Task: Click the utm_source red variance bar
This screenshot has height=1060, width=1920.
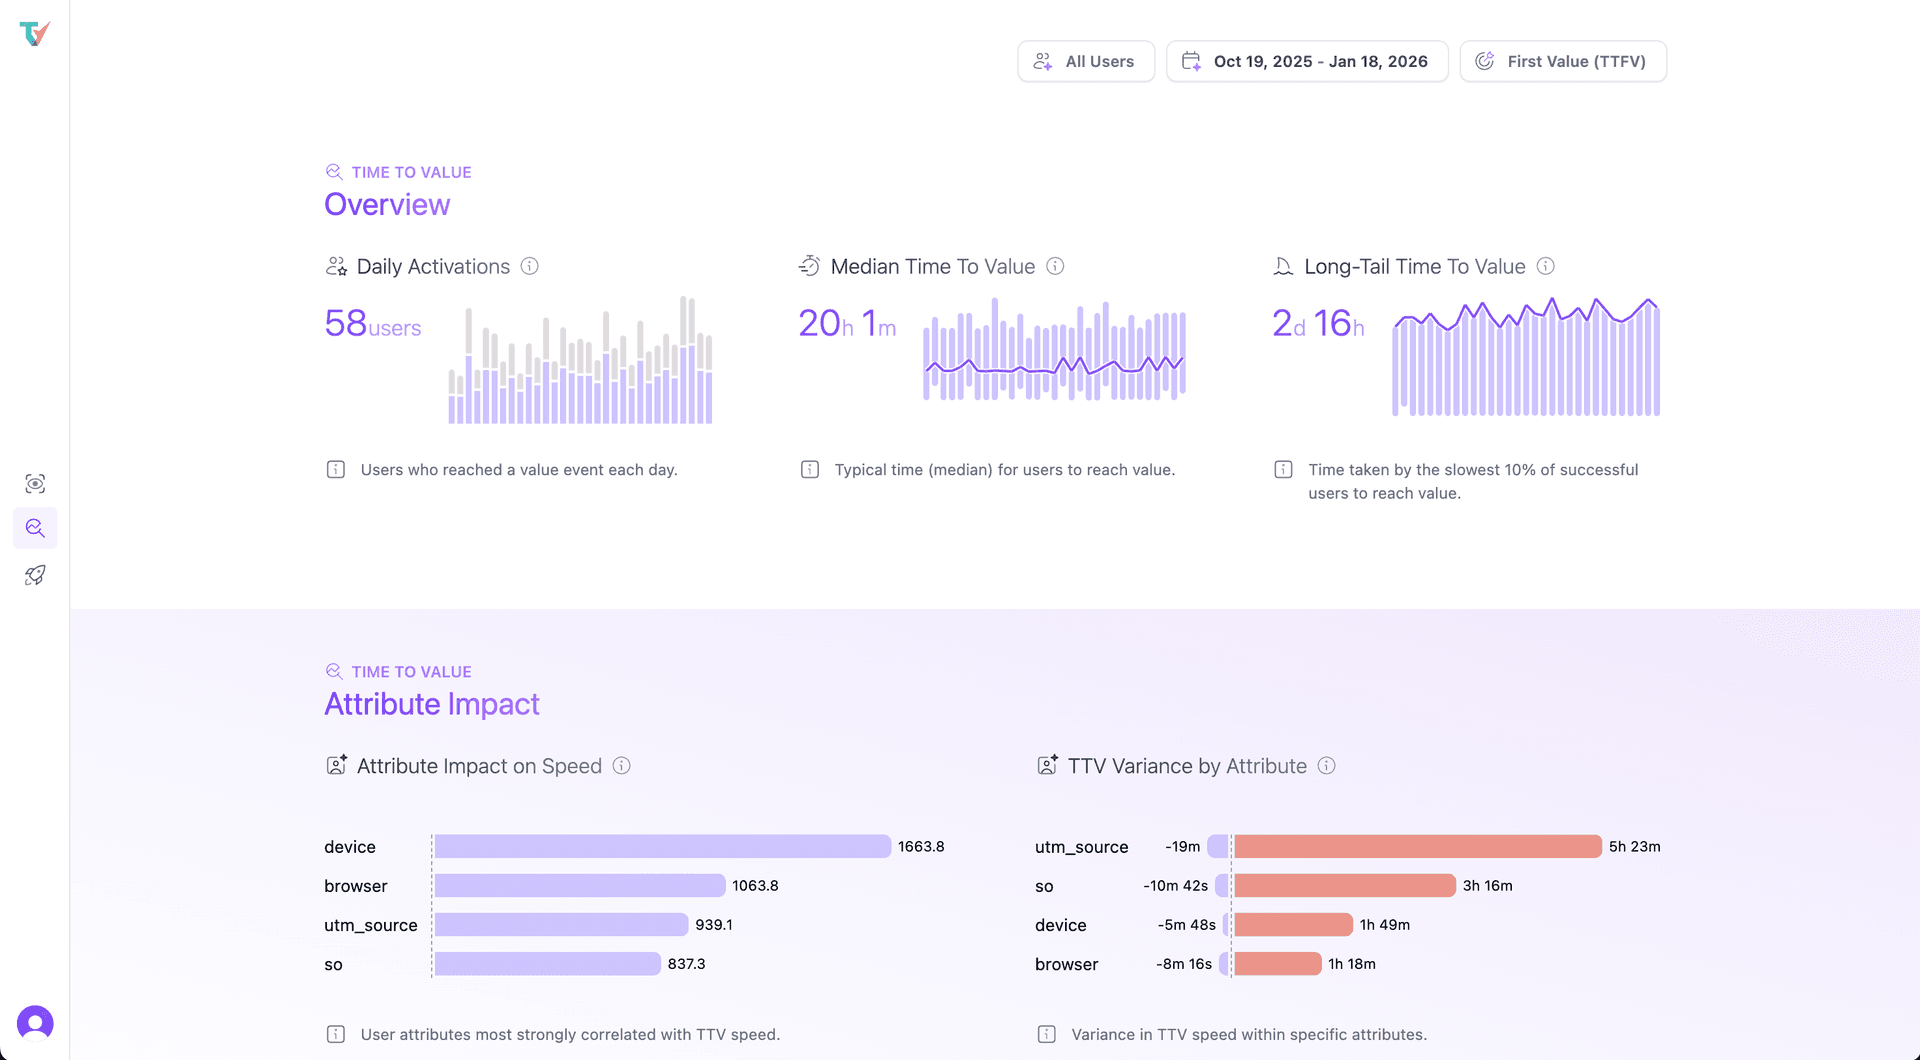Action: click(1417, 847)
